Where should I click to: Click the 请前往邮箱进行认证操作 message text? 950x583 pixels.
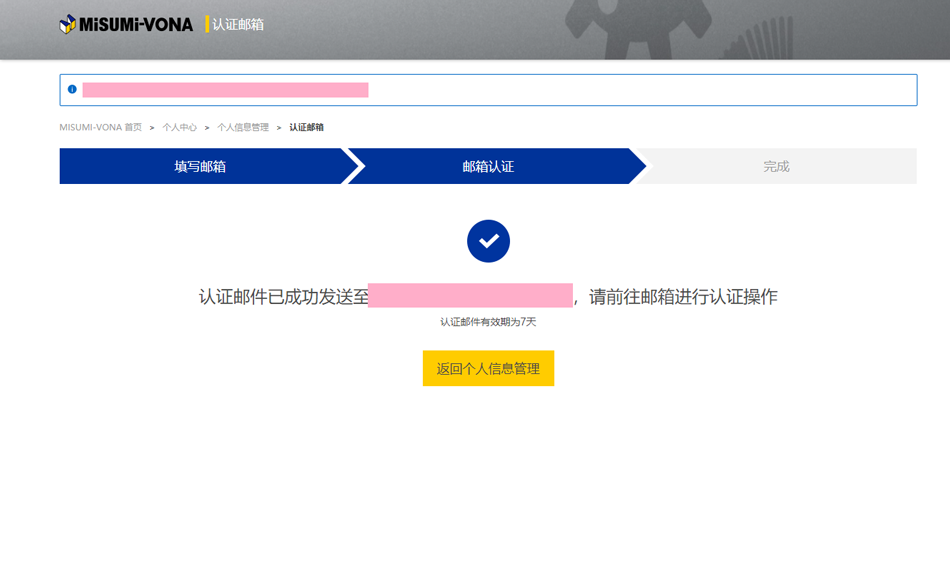682,297
